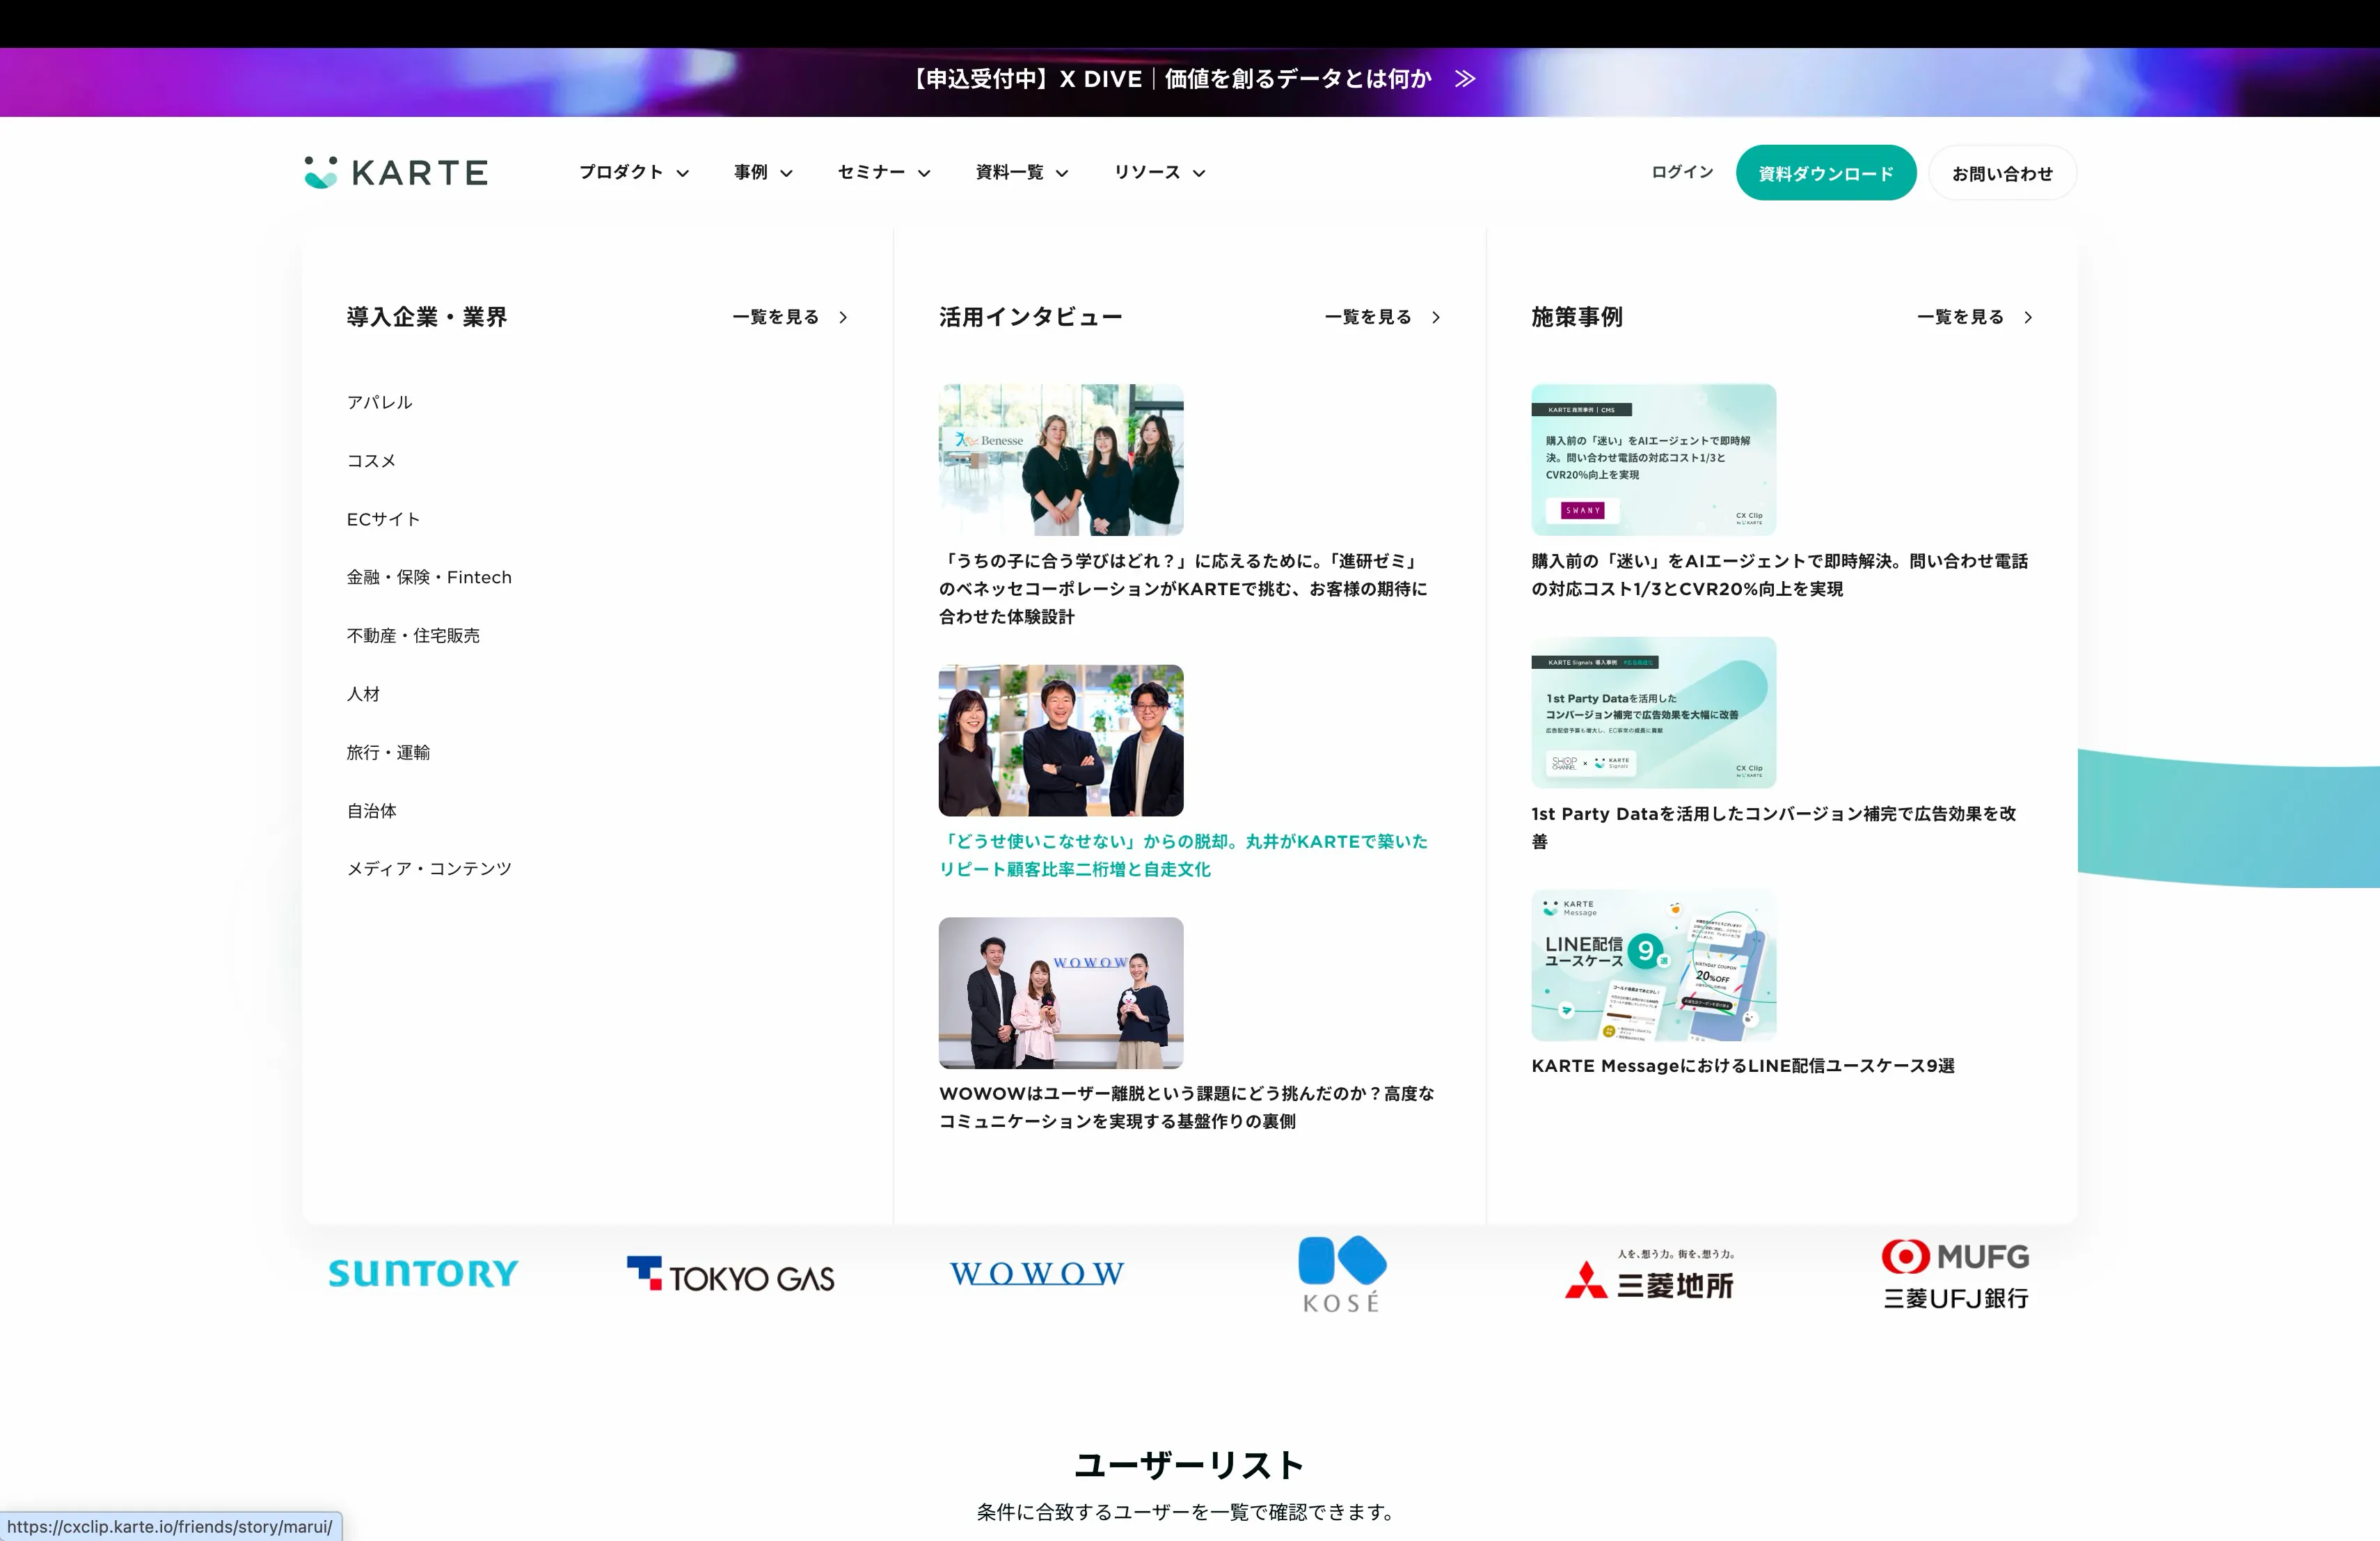This screenshot has width=2380, height=1541.
Task: Click the Suntory logo
Action: coord(424,1273)
